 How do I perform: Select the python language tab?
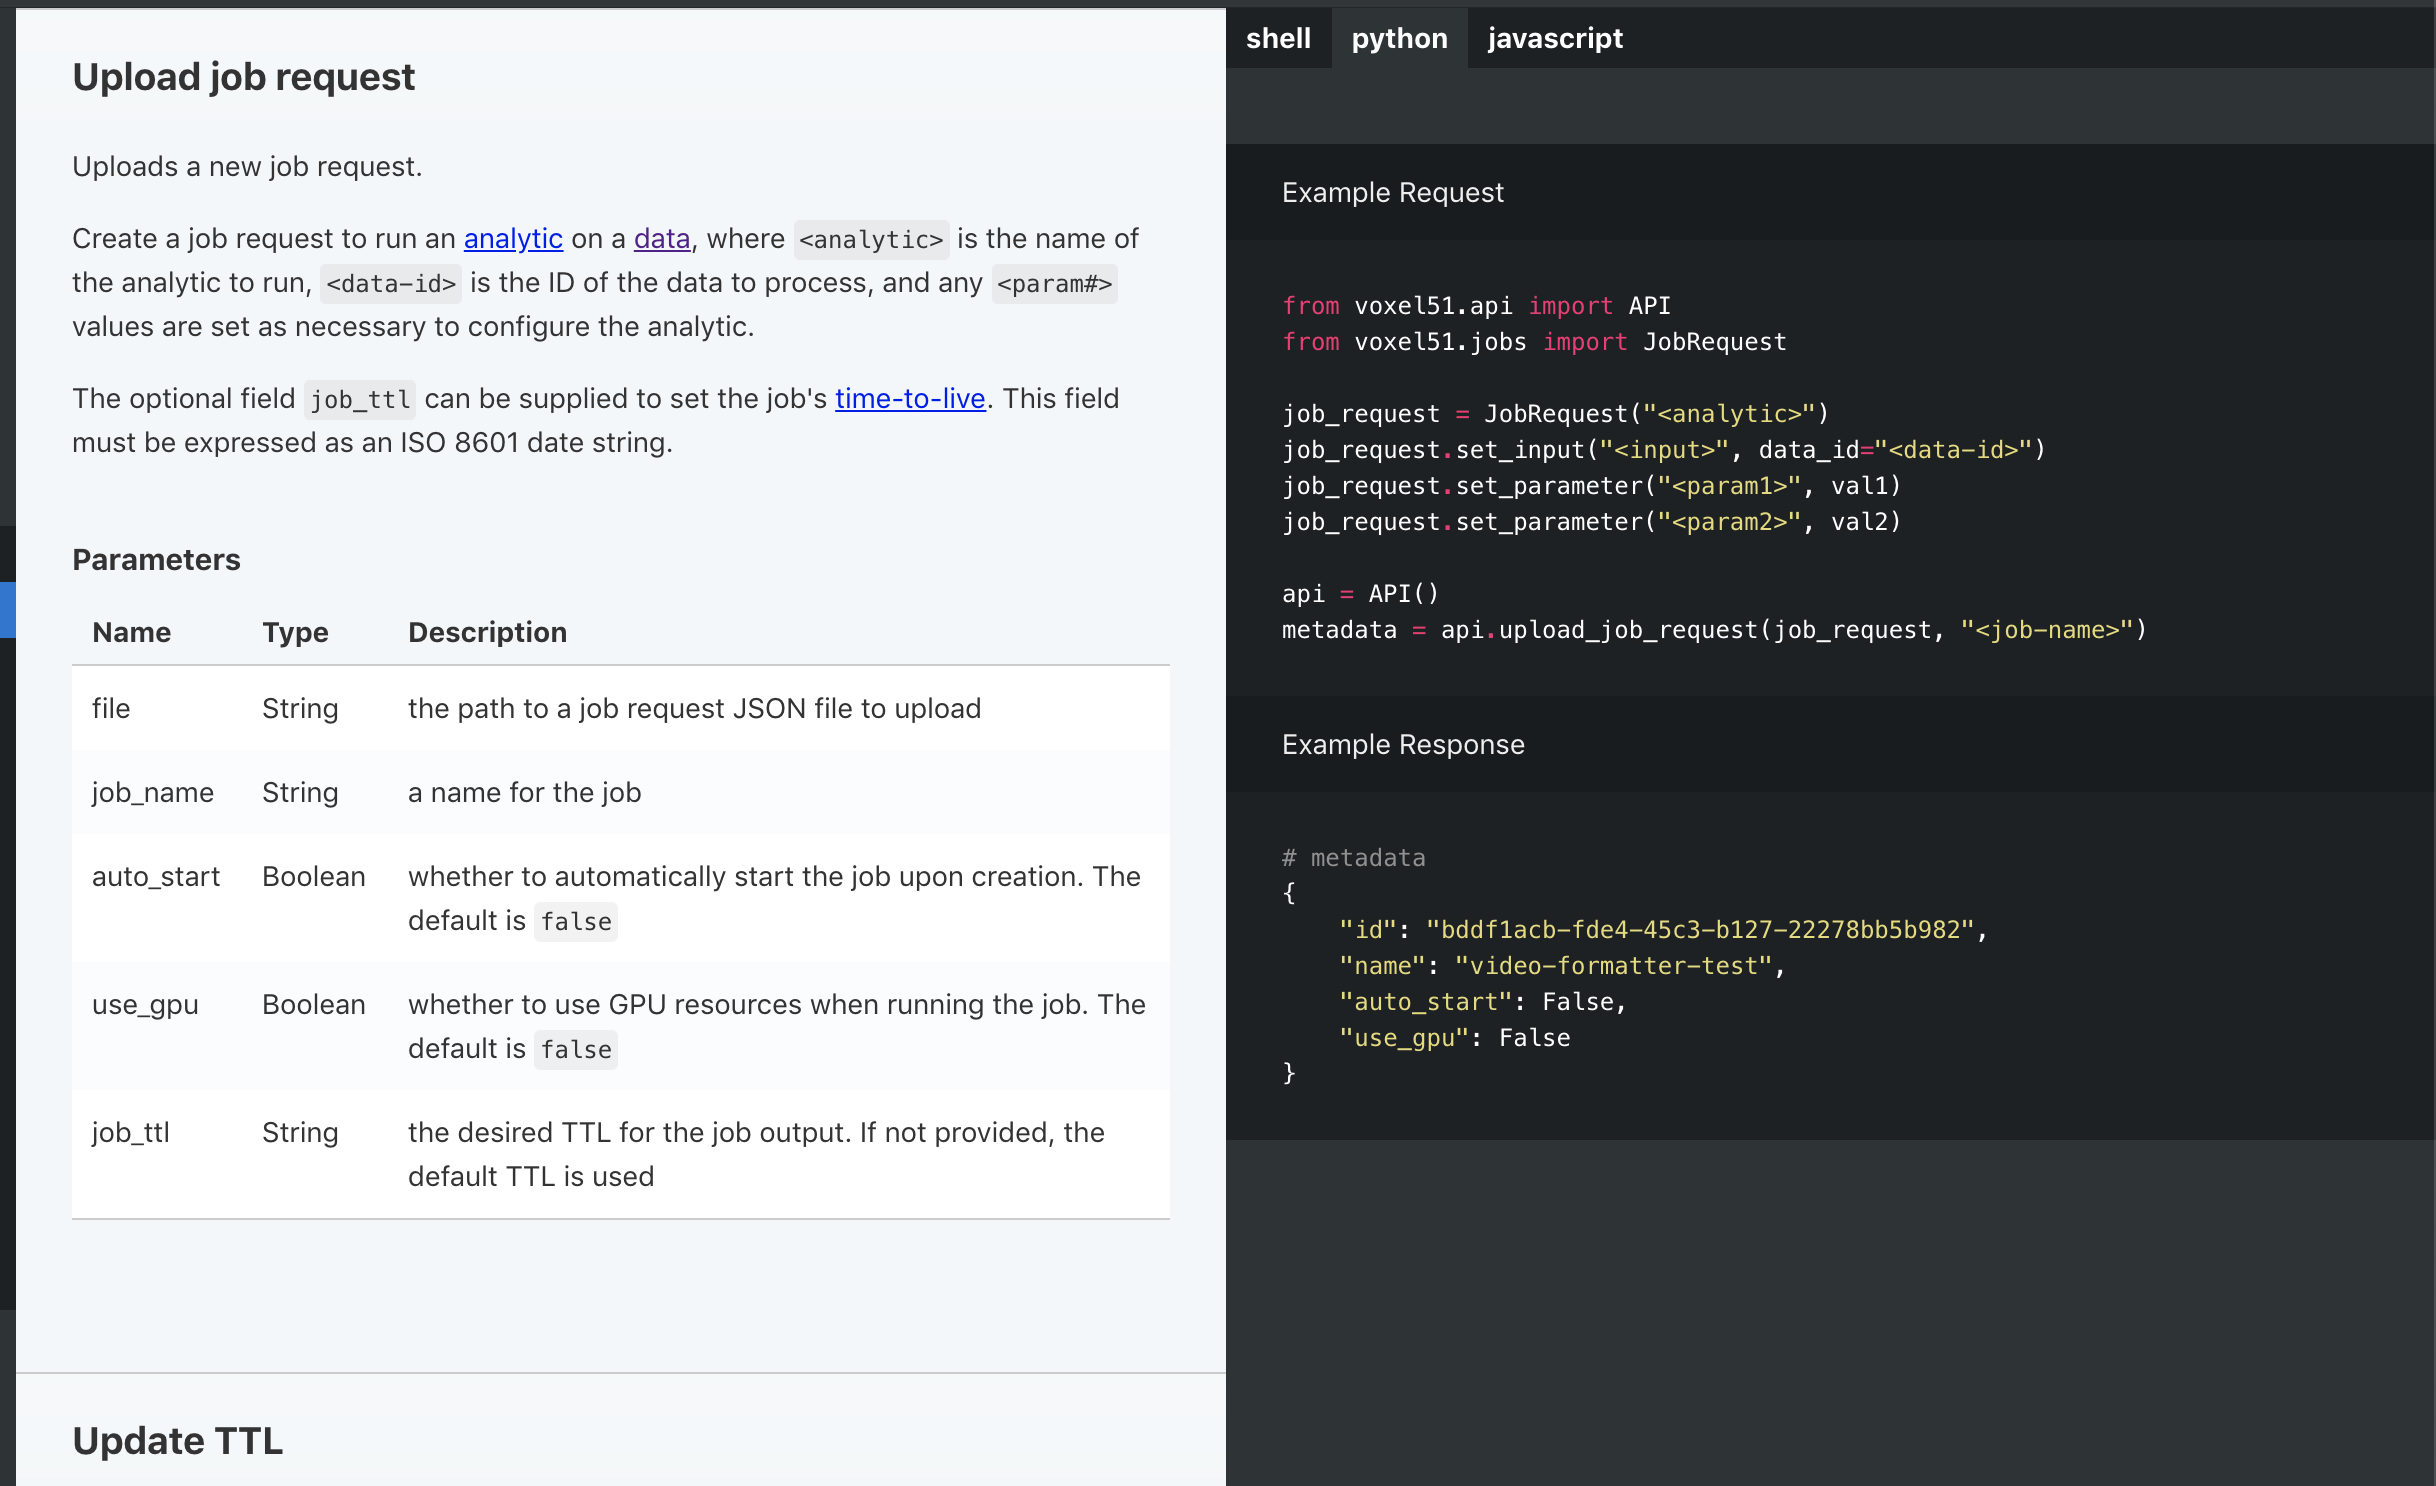1399,38
